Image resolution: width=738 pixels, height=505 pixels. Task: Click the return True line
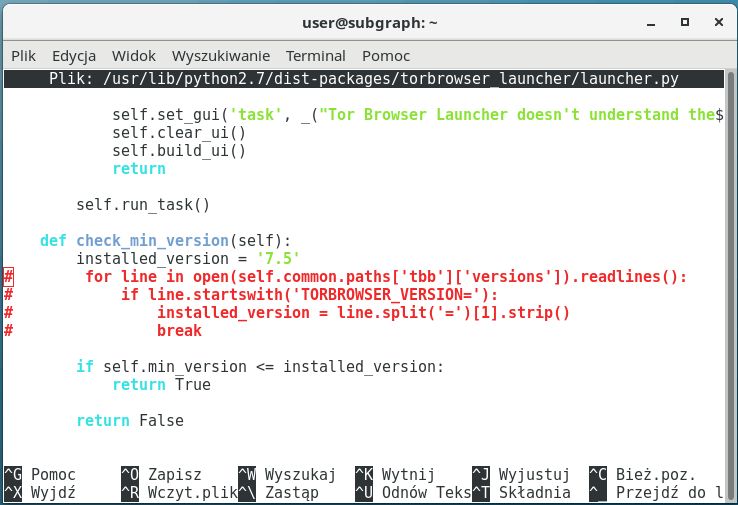(161, 385)
